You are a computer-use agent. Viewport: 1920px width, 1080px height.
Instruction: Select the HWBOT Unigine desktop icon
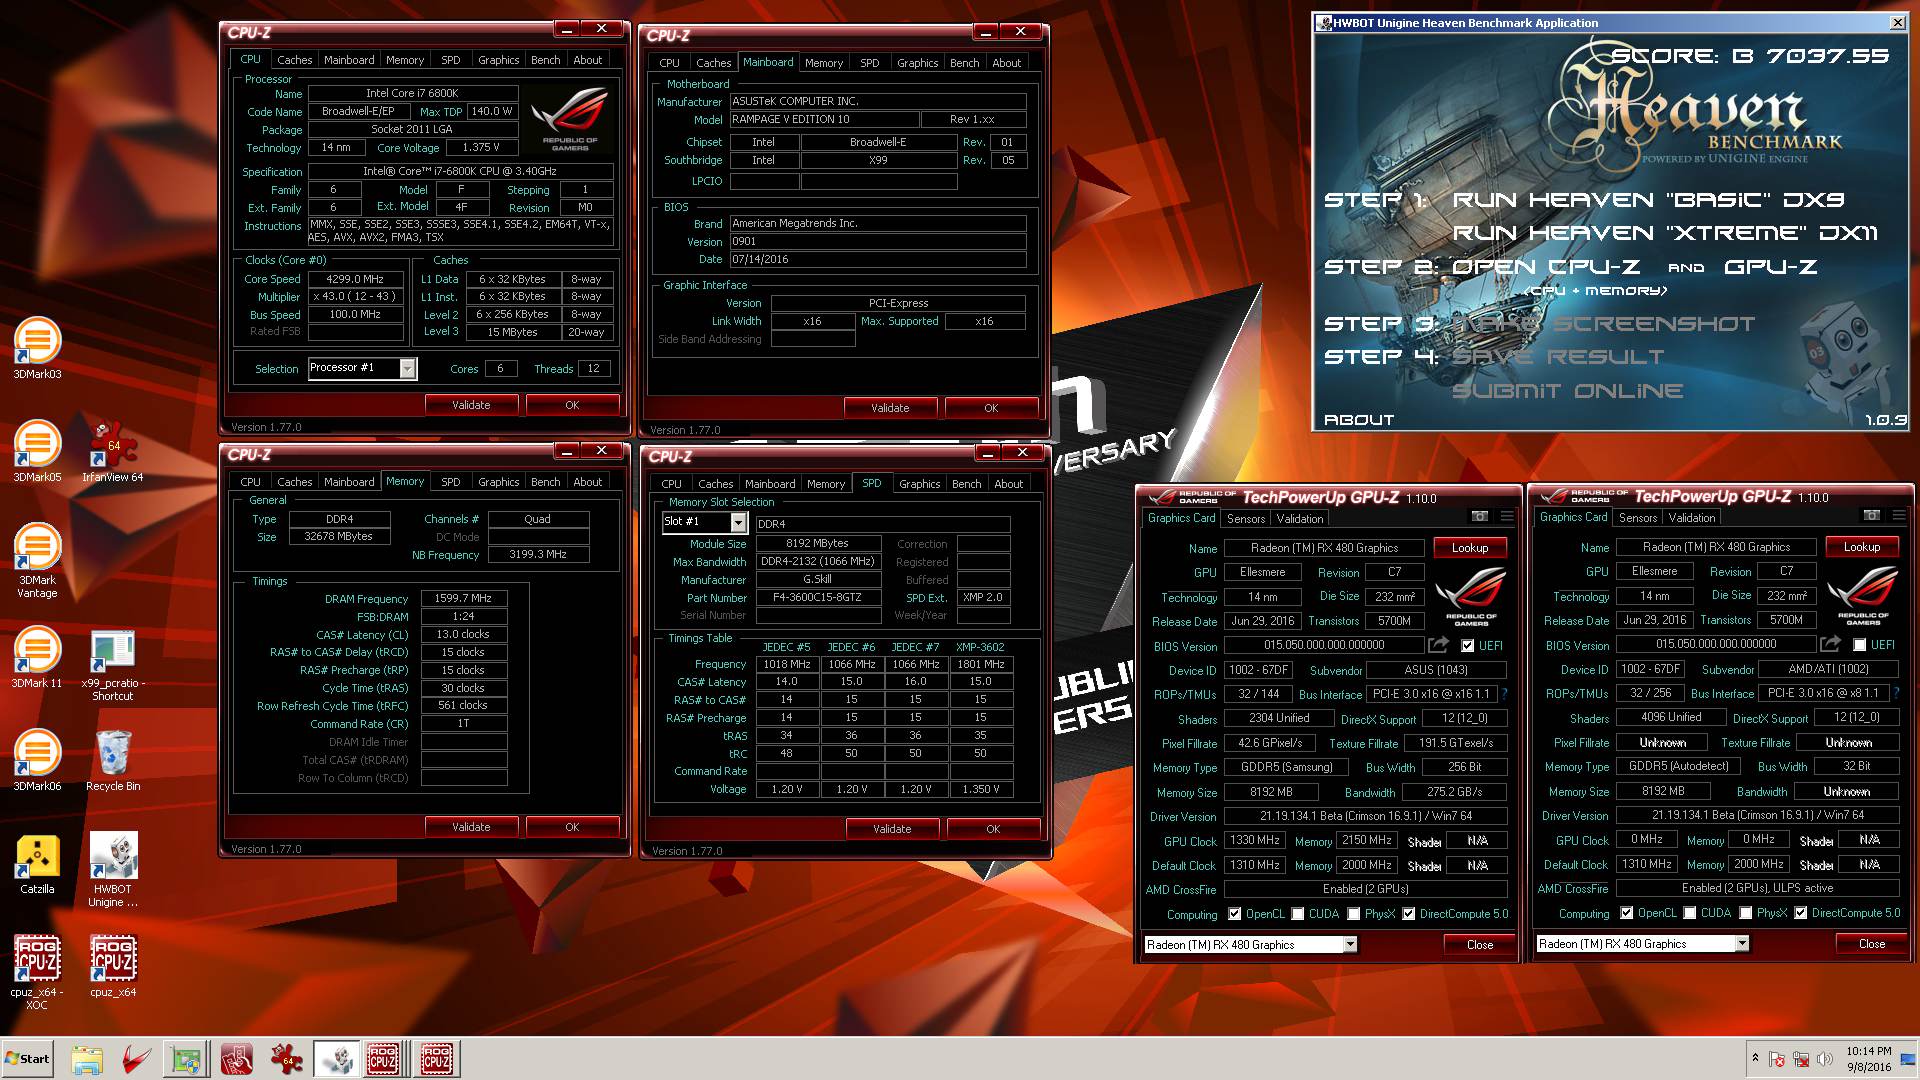(112, 870)
